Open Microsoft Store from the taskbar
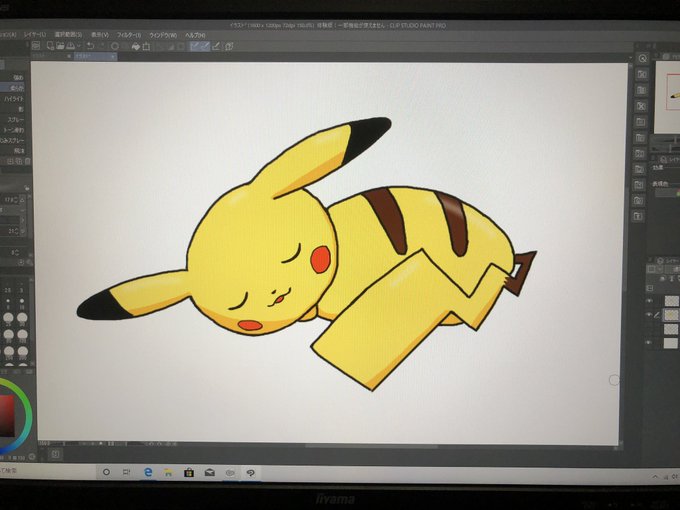The height and width of the screenshot is (510, 680). pos(189,473)
